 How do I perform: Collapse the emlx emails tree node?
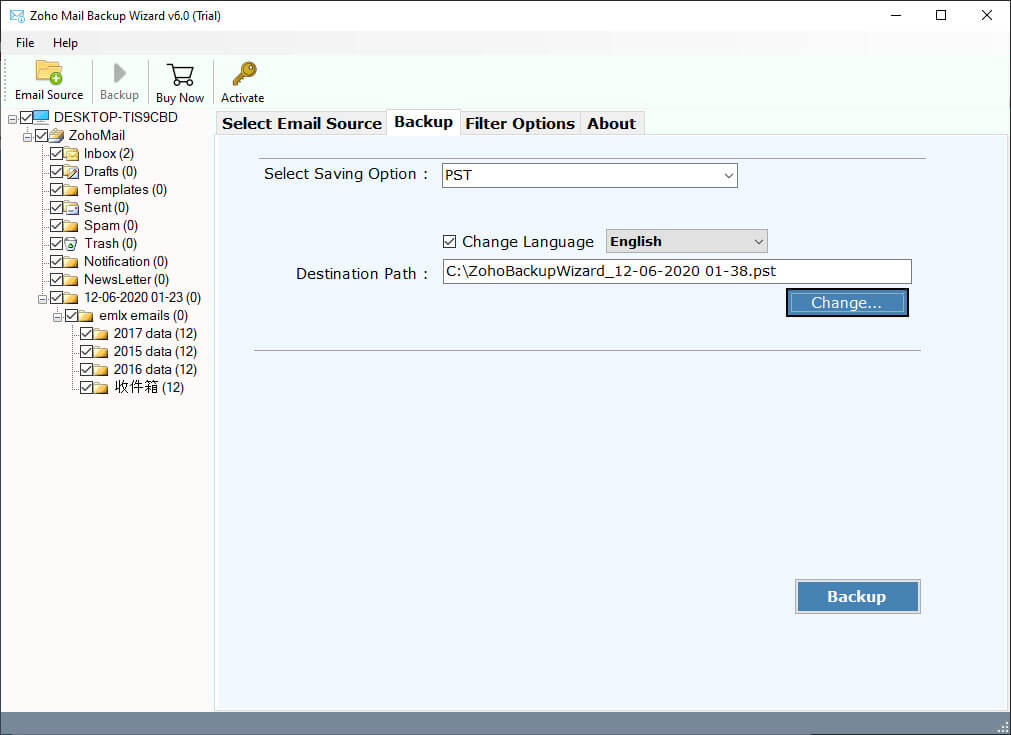point(57,317)
